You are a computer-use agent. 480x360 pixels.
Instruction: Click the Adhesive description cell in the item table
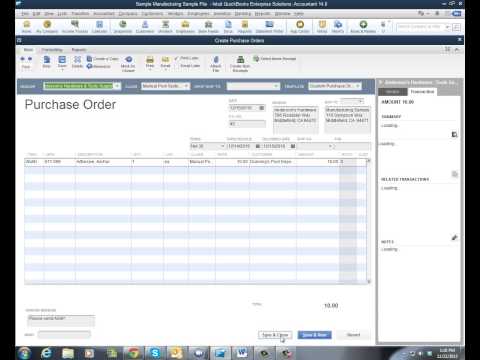tap(103, 162)
